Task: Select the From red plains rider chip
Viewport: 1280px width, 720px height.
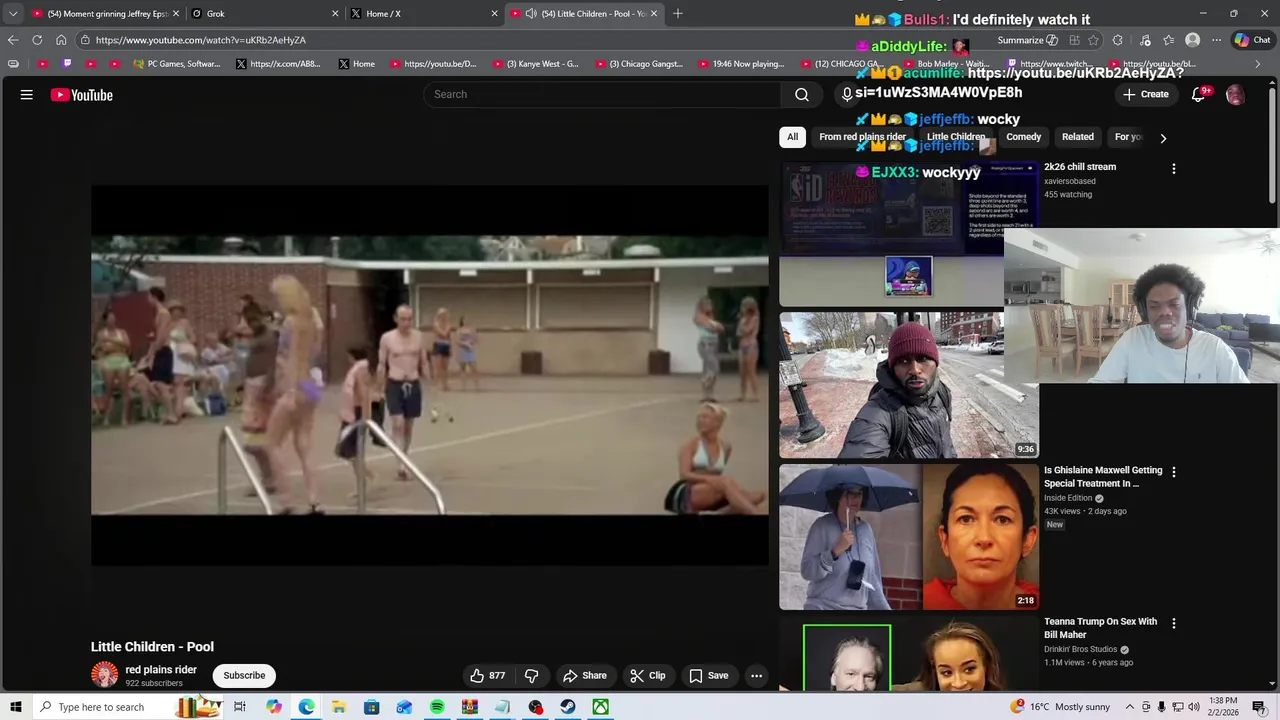Action: click(x=862, y=137)
